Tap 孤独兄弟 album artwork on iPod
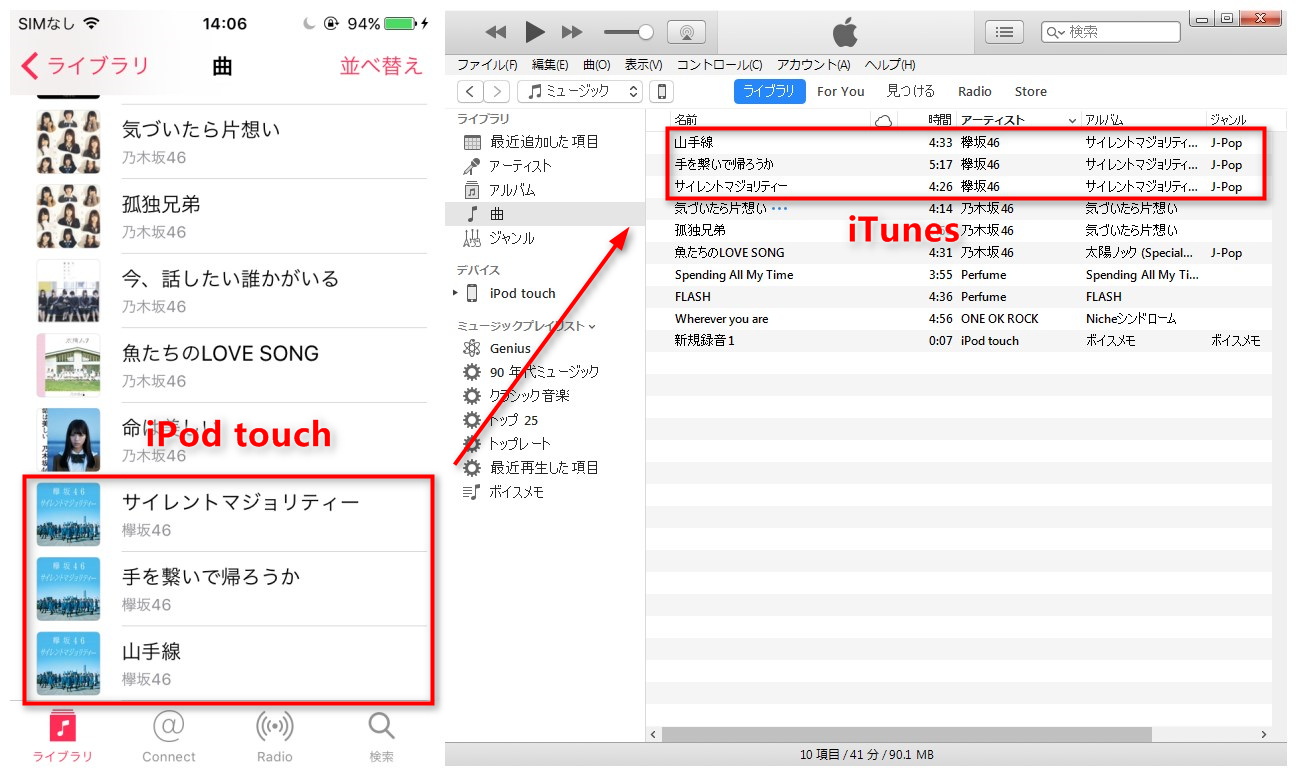The width and height of the screenshot is (1297, 776). [68, 216]
